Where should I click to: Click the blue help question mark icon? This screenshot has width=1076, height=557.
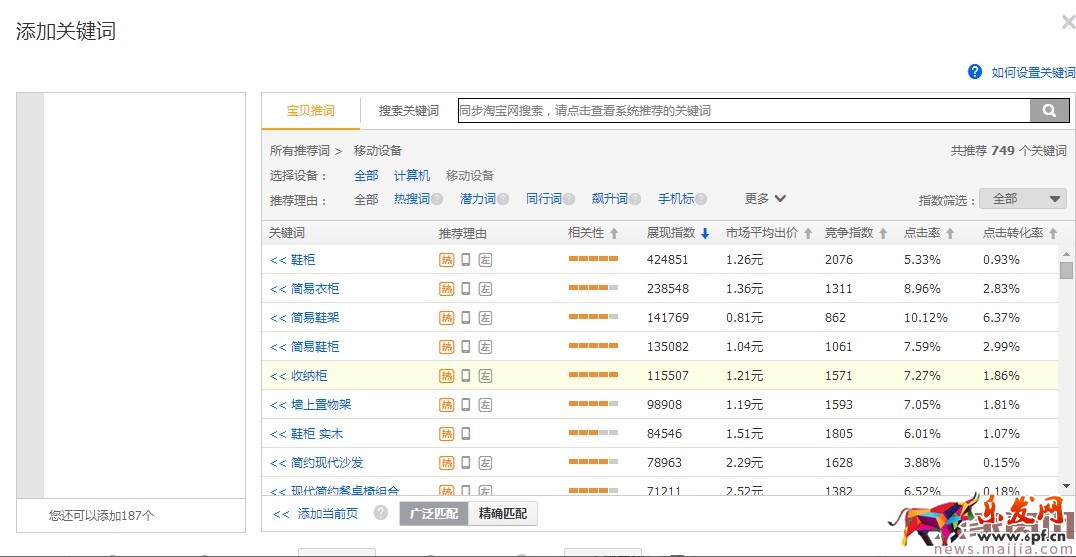tap(975, 72)
